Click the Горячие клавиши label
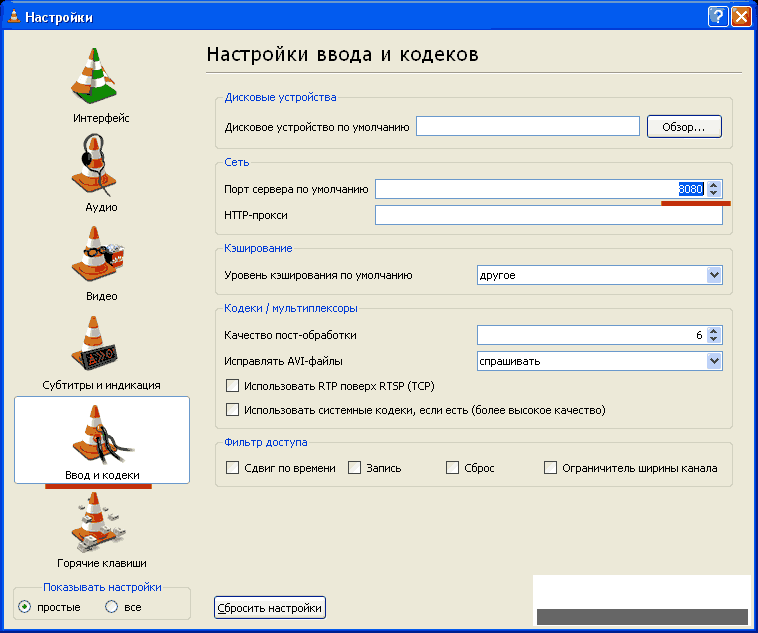The height and width of the screenshot is (633, 758). click(102, 563)
